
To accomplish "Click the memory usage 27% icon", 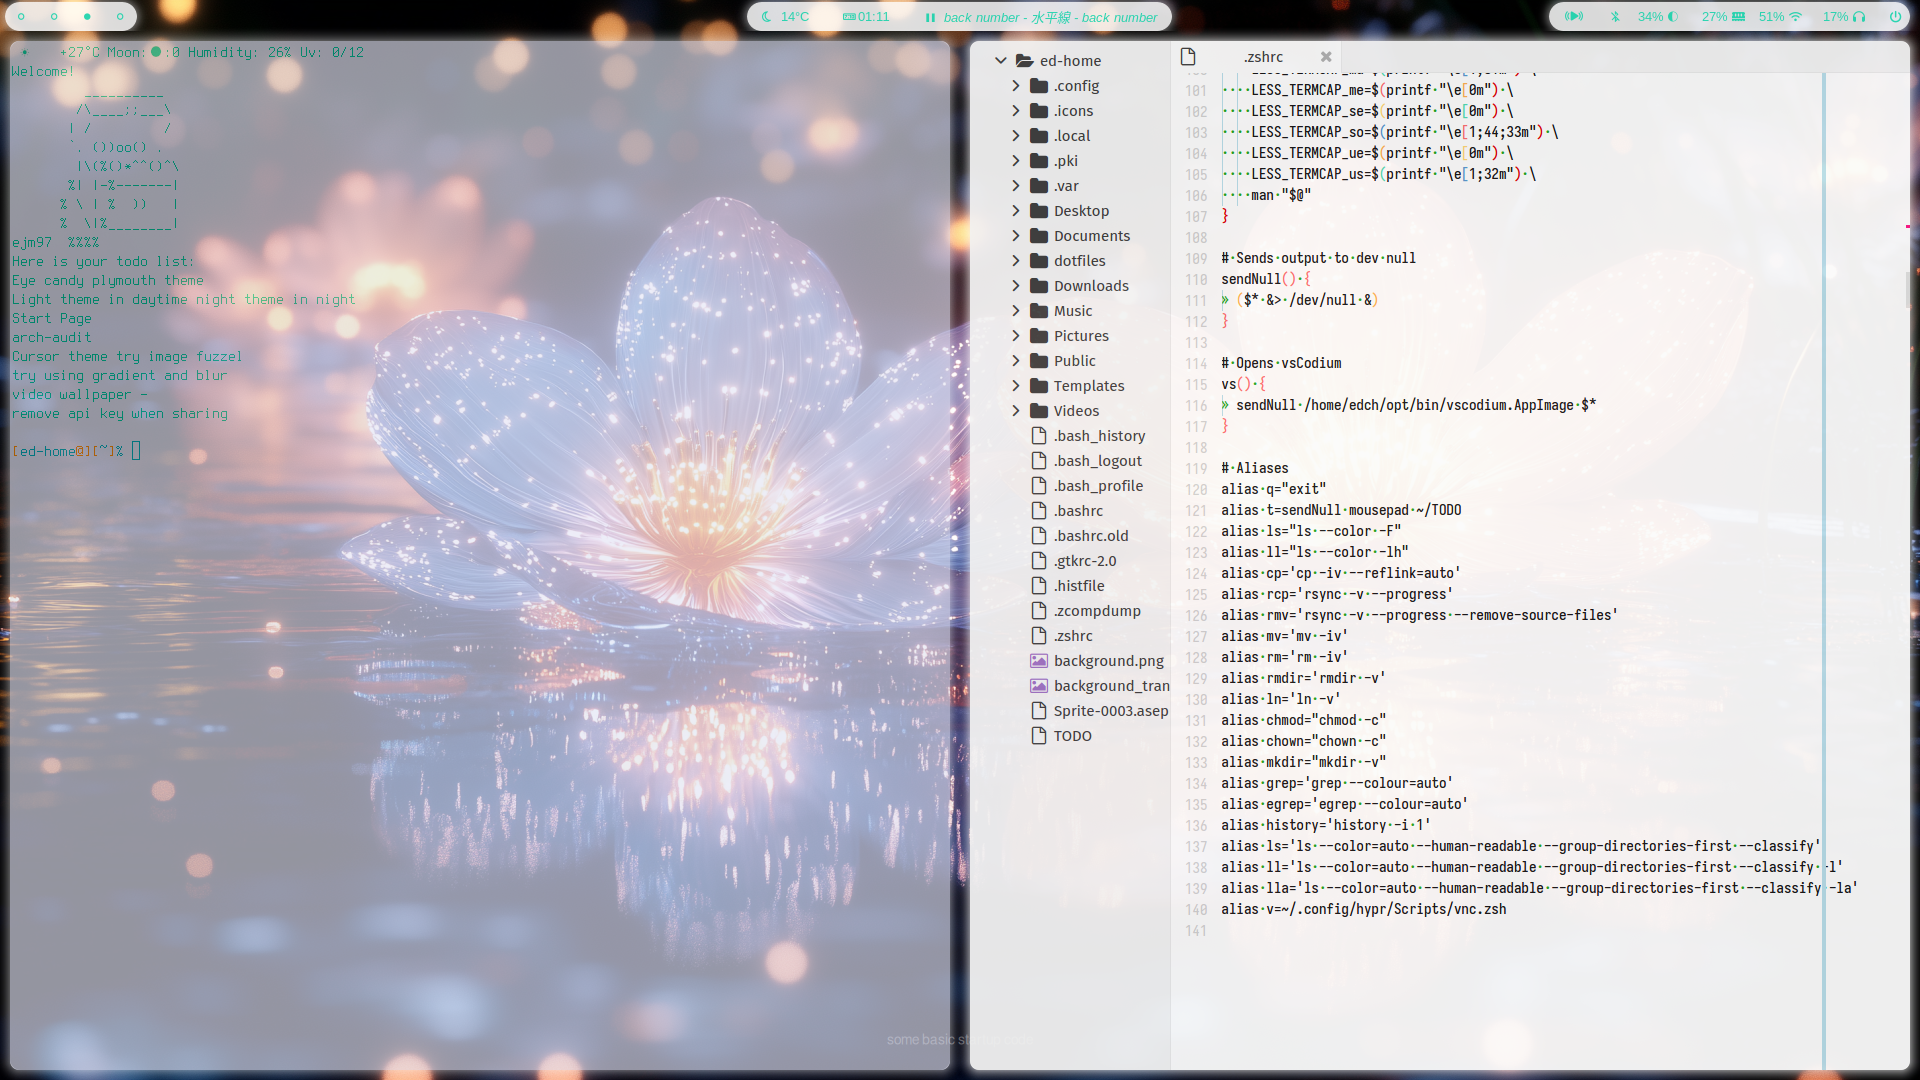I will pos(1724,17).
